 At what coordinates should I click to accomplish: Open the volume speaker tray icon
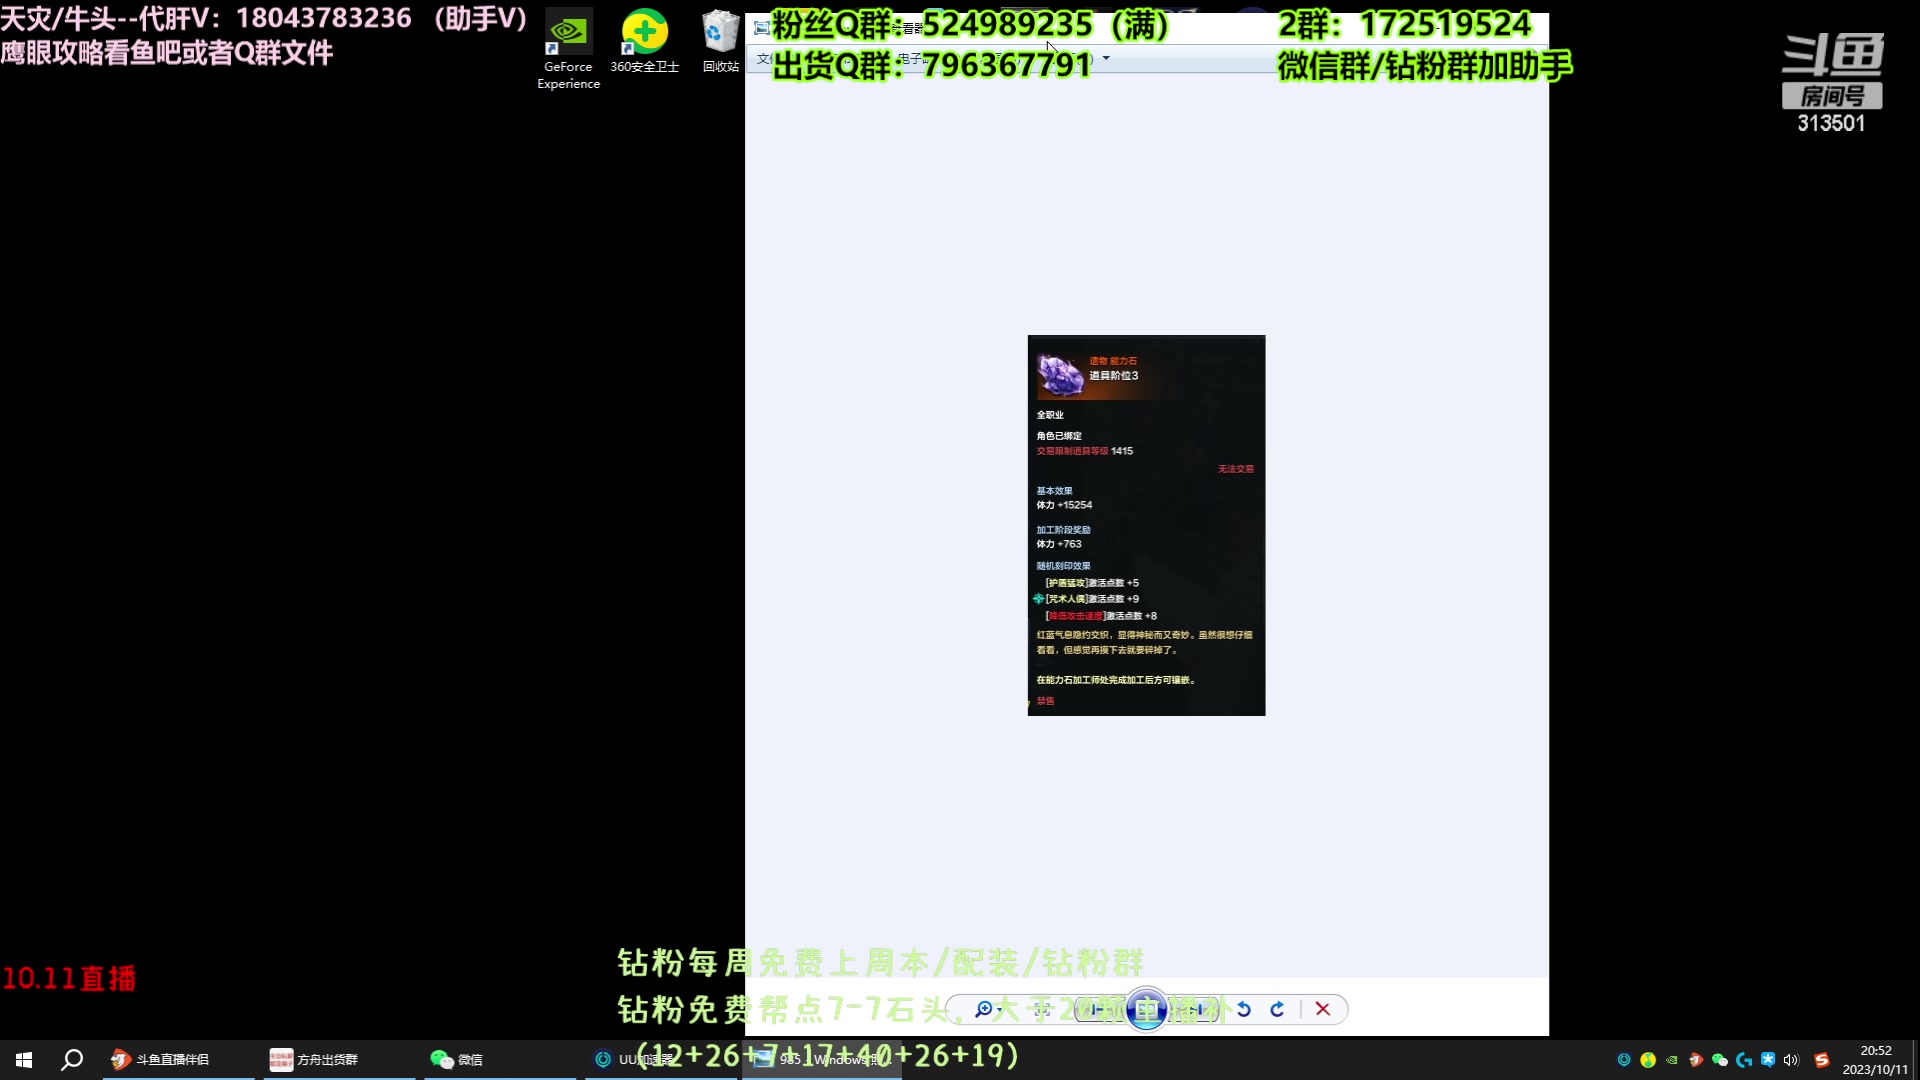point(1791,1060)
